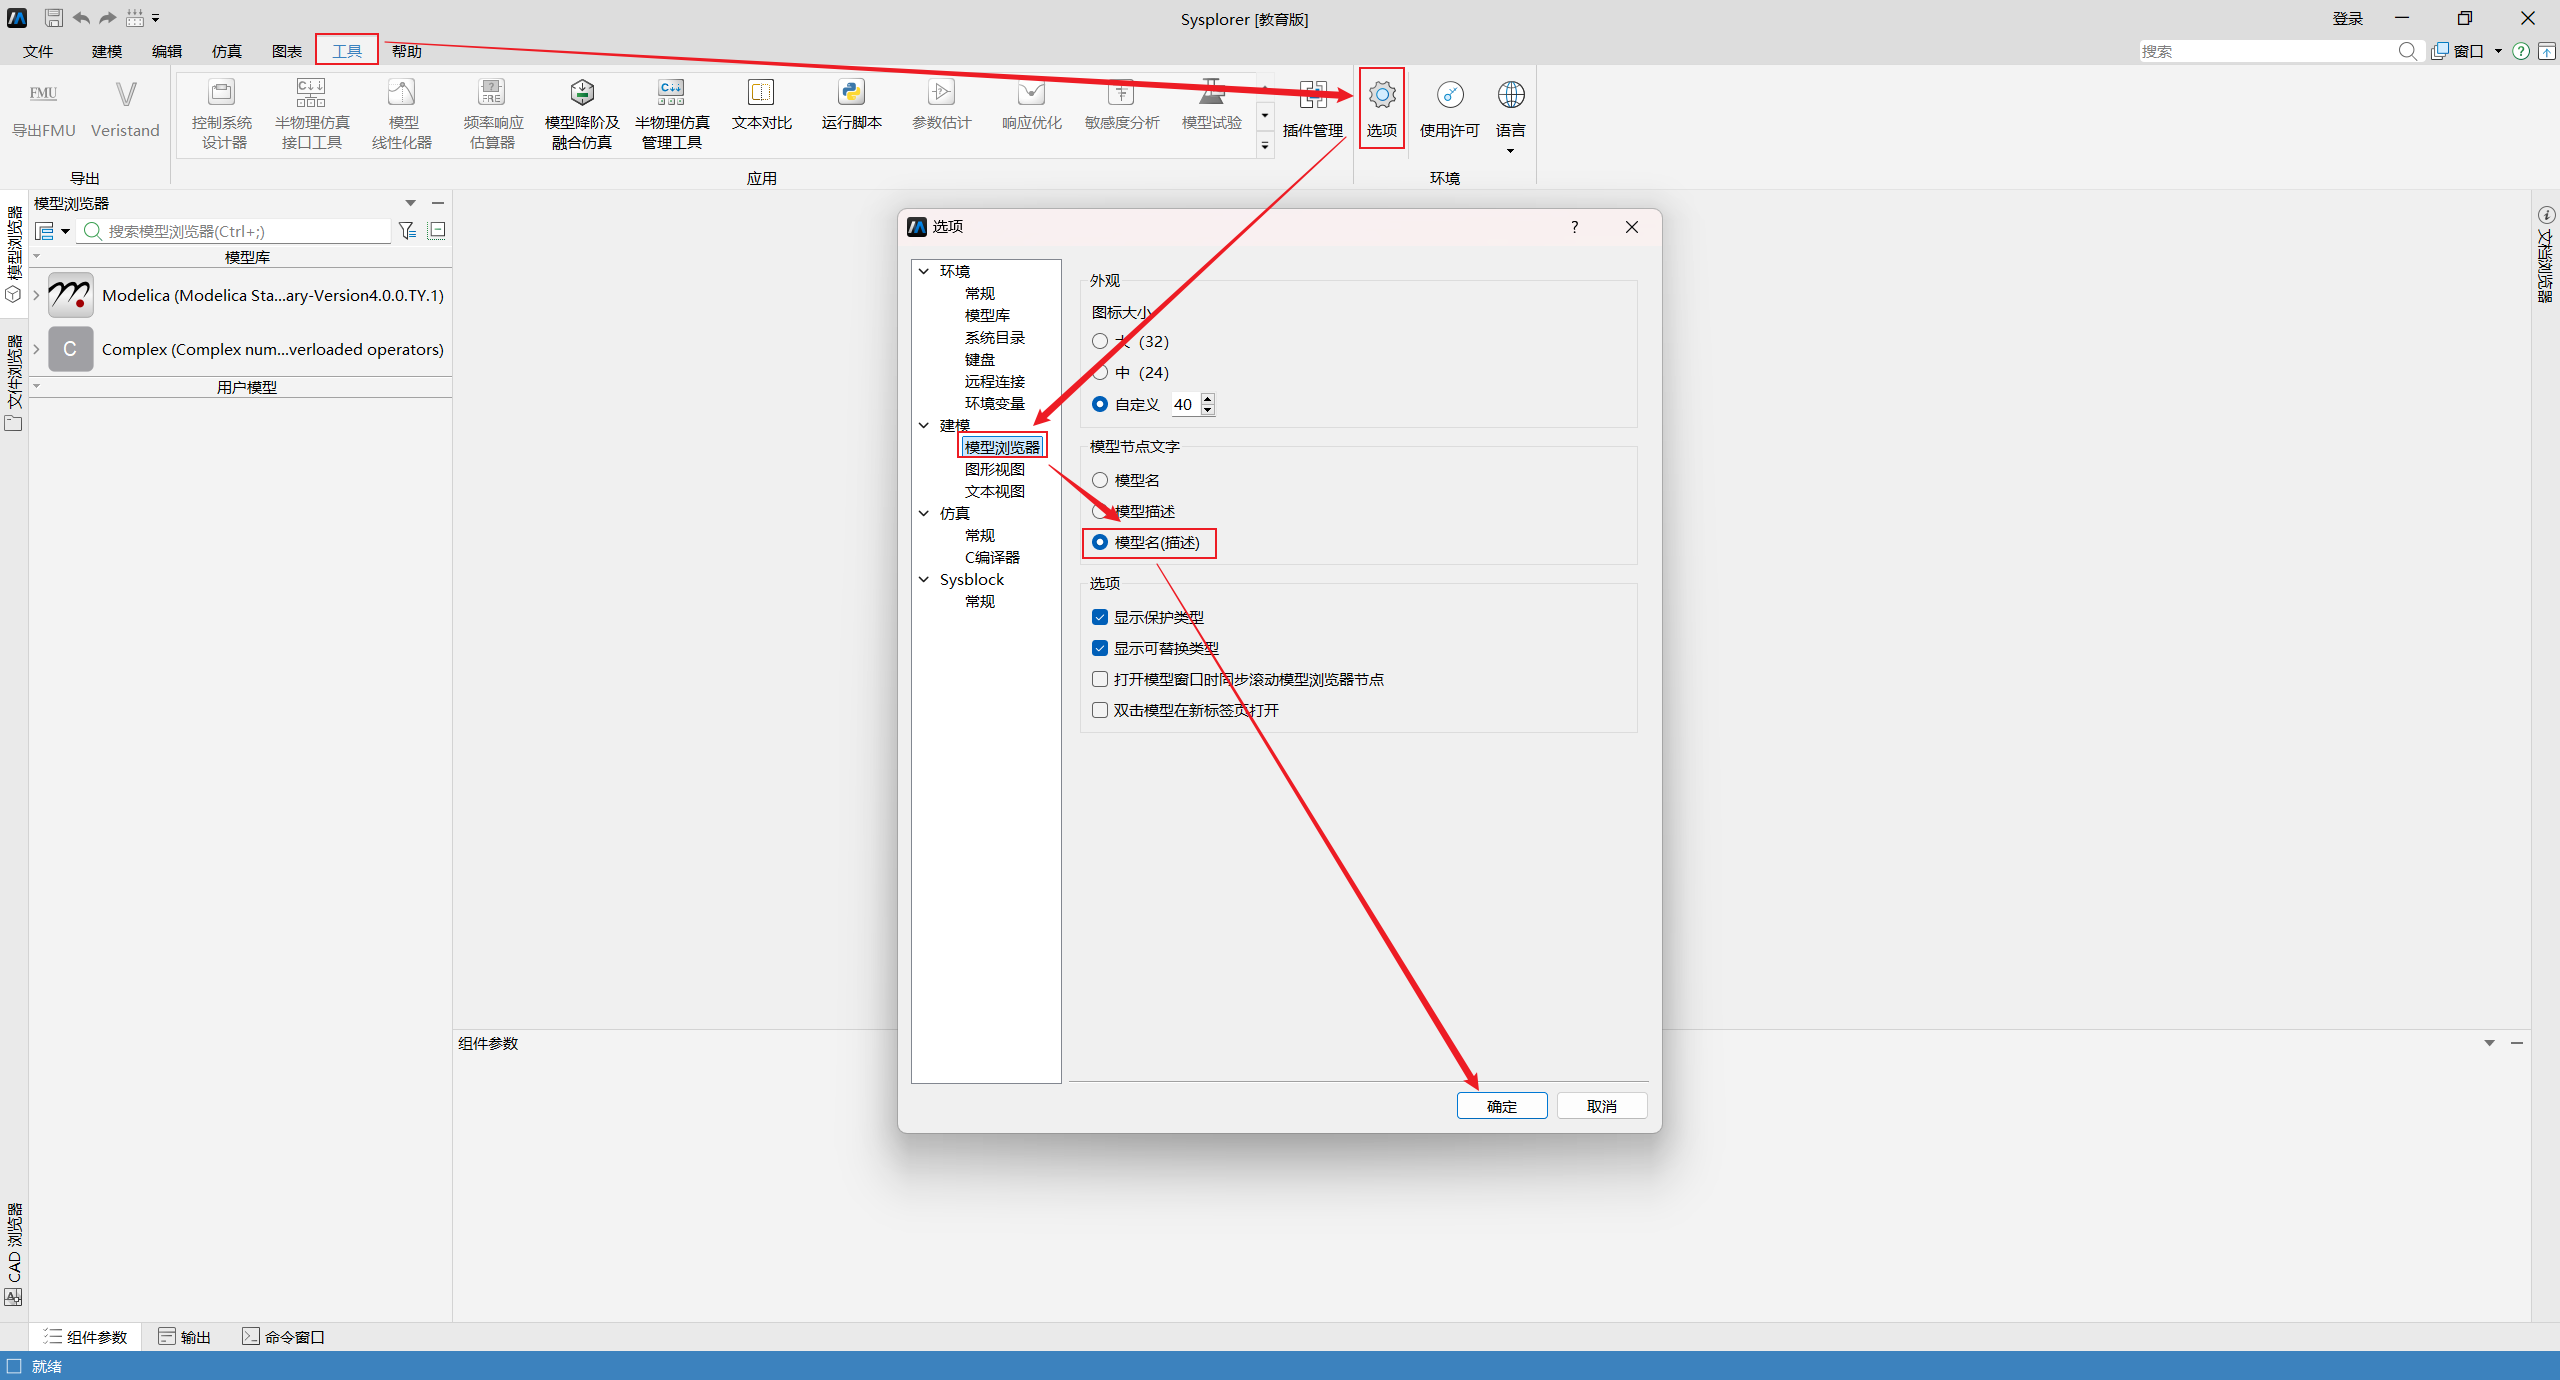Enable 打开模型窗口时同步滚动模型浏览器节点

click(x=1100, y=679)
